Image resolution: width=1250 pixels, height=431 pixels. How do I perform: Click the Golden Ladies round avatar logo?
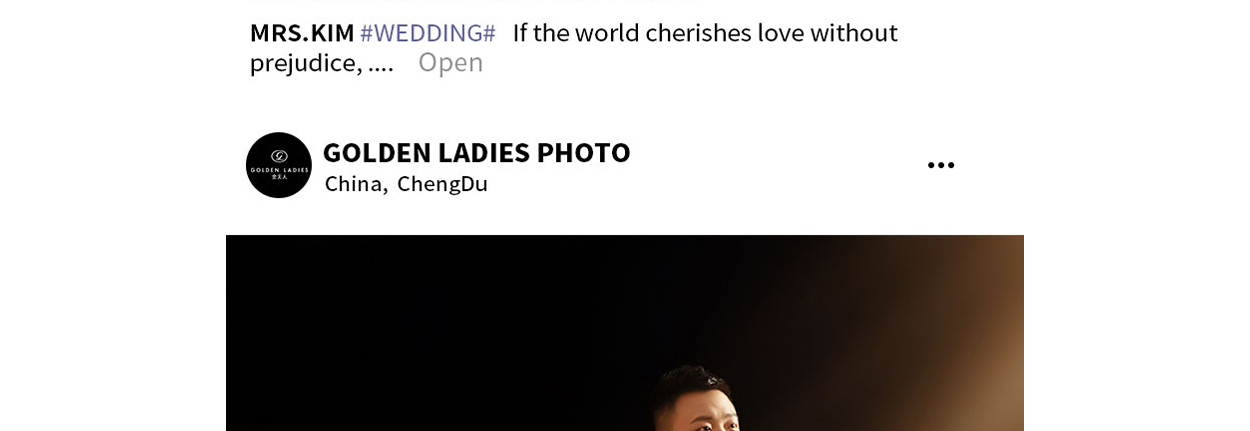pos(279,165)
